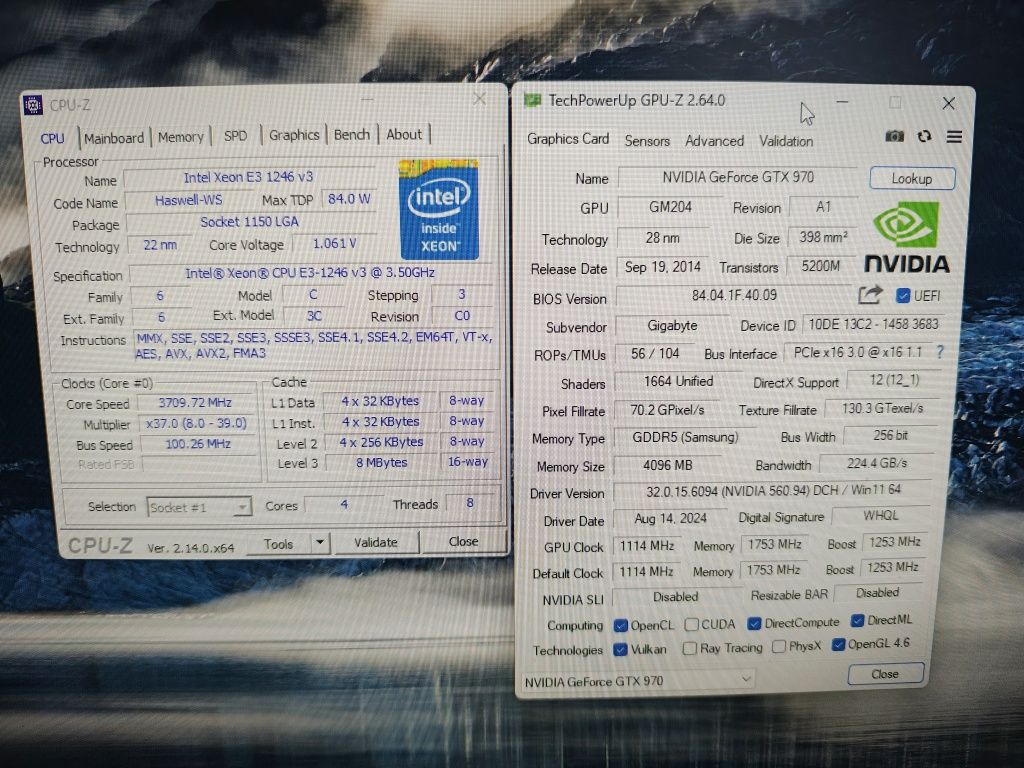Click the Bus Interface question mark icon
Image resolution: width=1024 pixels, height=768 pixels.
pyautogui.click(x=940, y=352)
